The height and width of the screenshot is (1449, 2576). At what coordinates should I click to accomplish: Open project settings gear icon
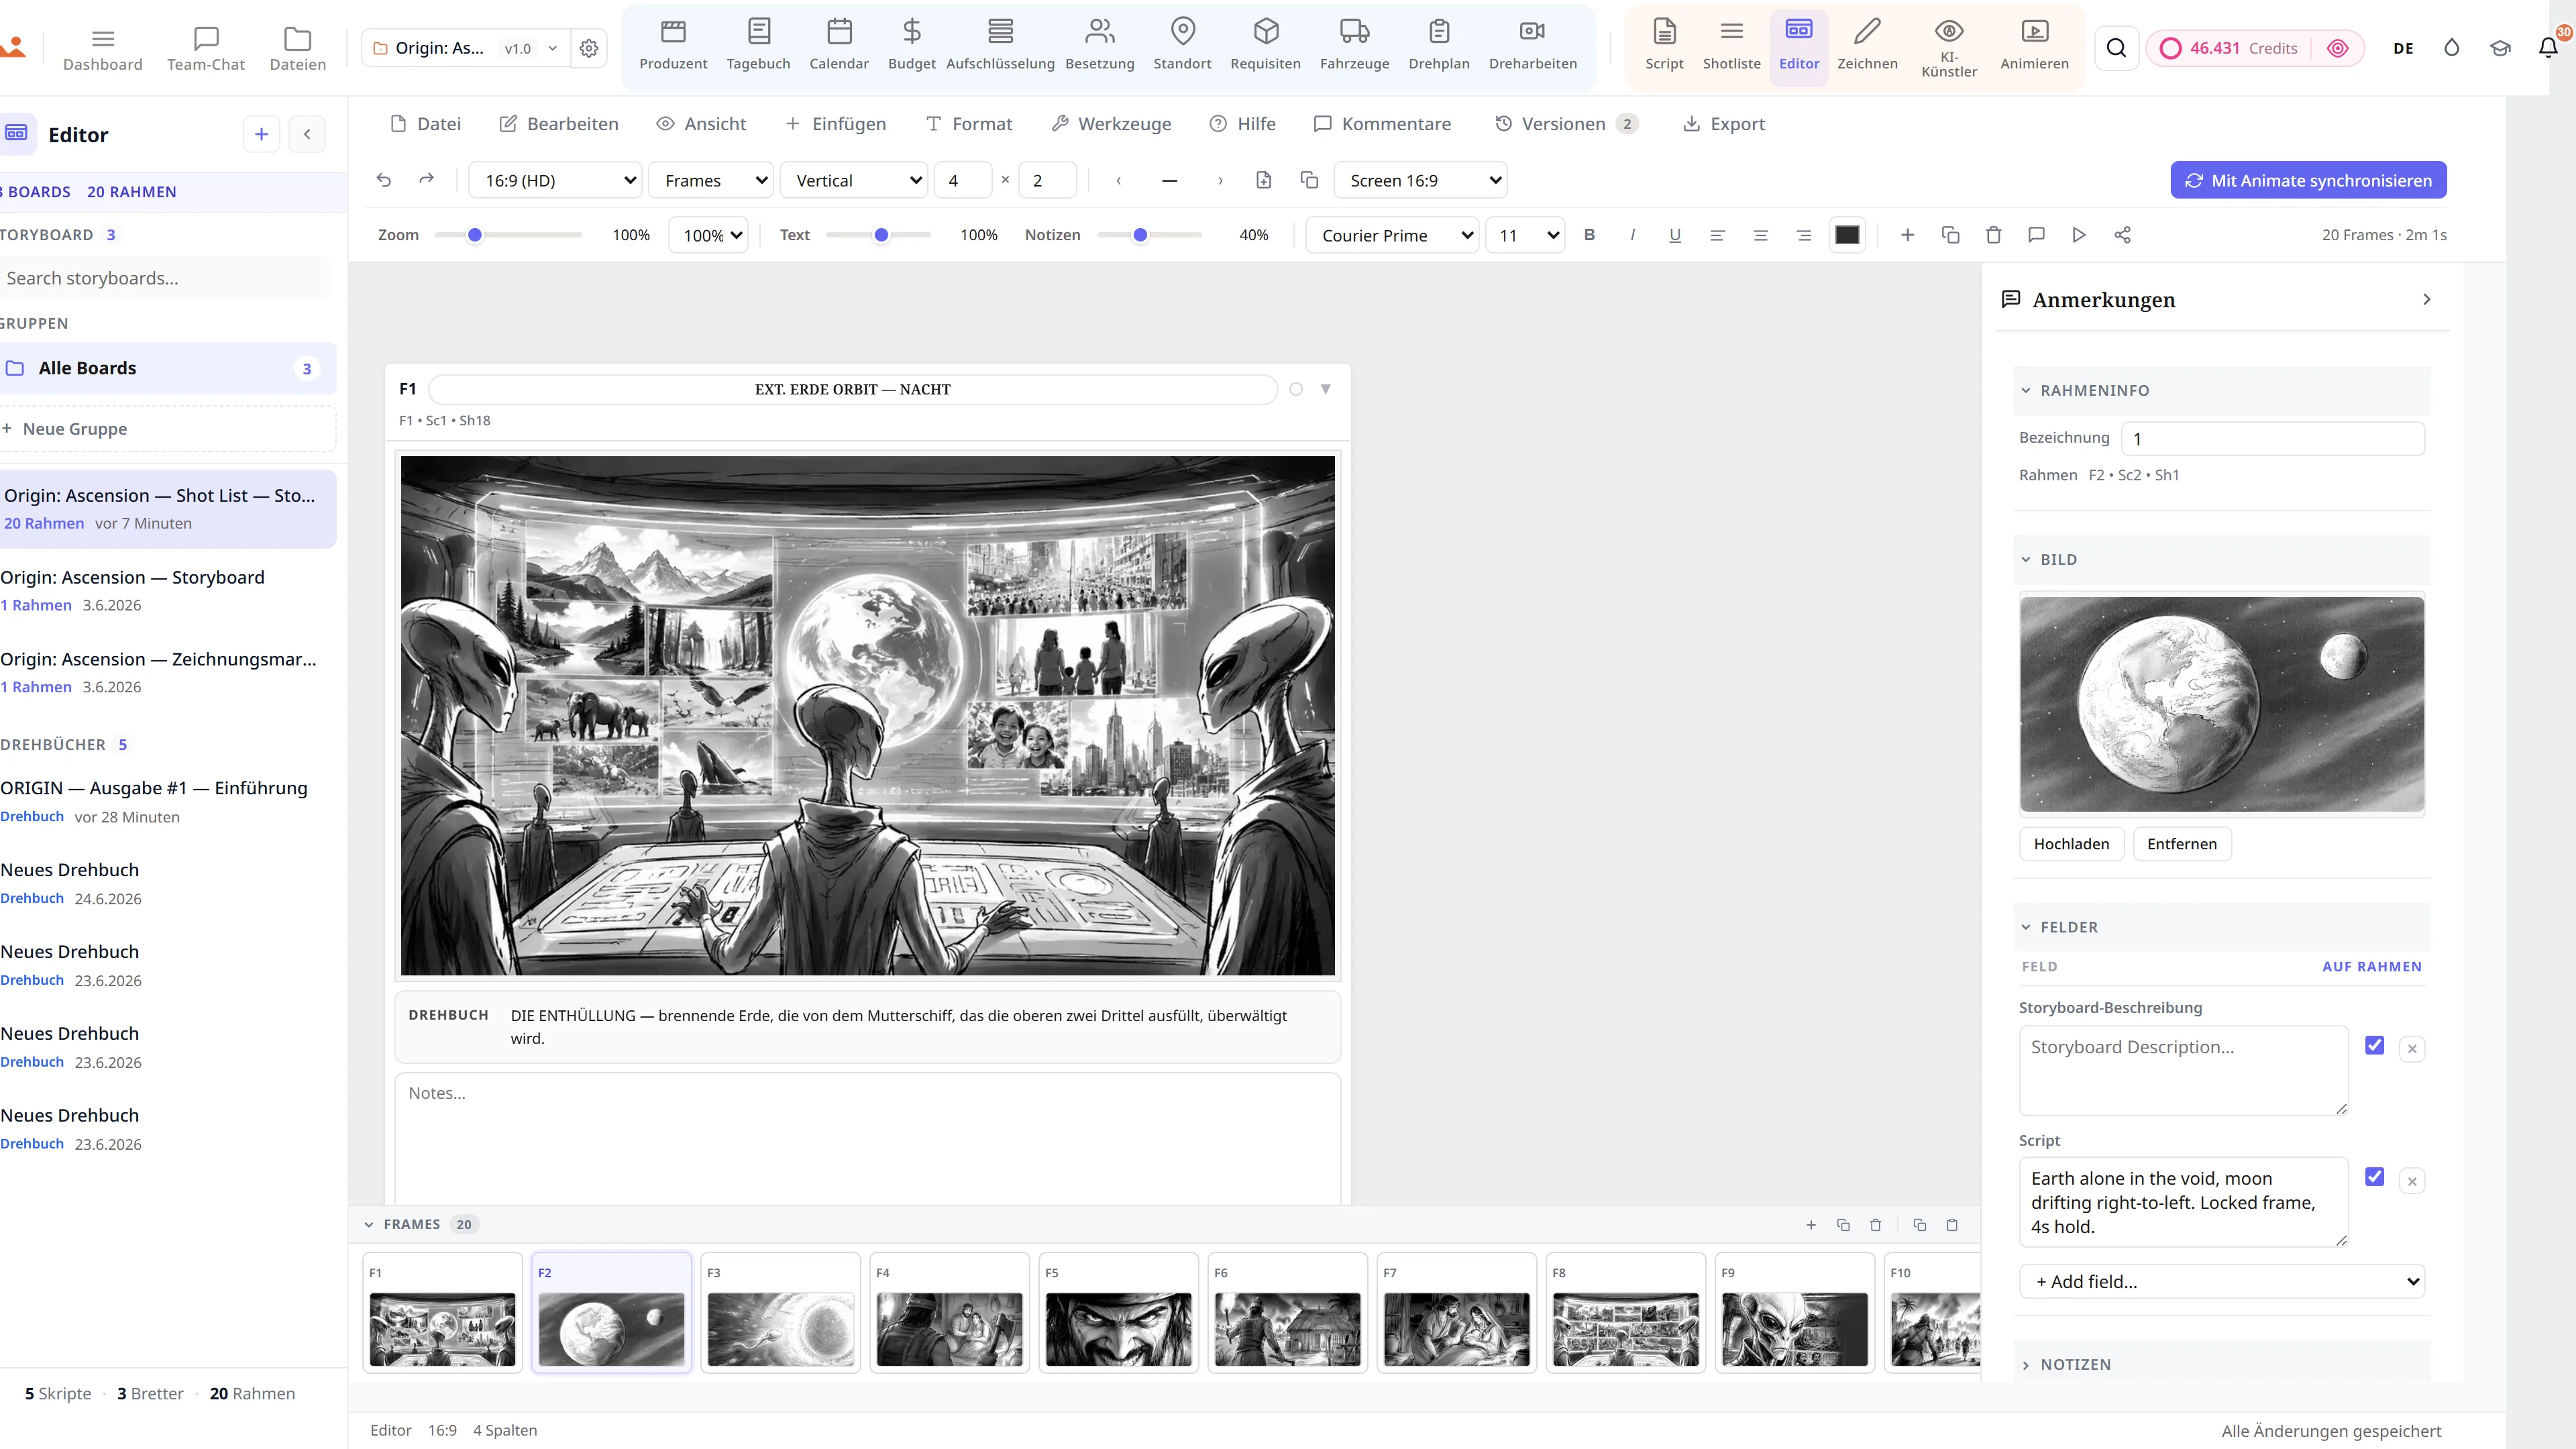click(589, 48)
